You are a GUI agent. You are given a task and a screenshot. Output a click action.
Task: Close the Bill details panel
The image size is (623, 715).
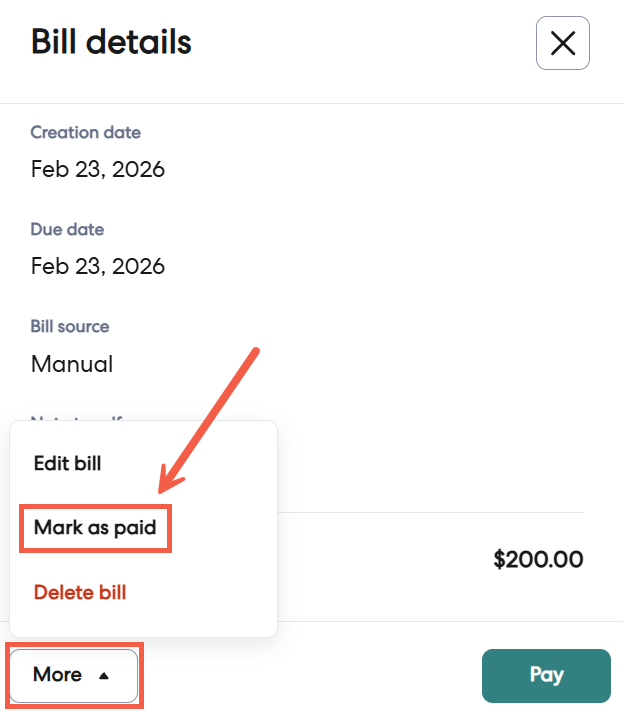[563, 44]
